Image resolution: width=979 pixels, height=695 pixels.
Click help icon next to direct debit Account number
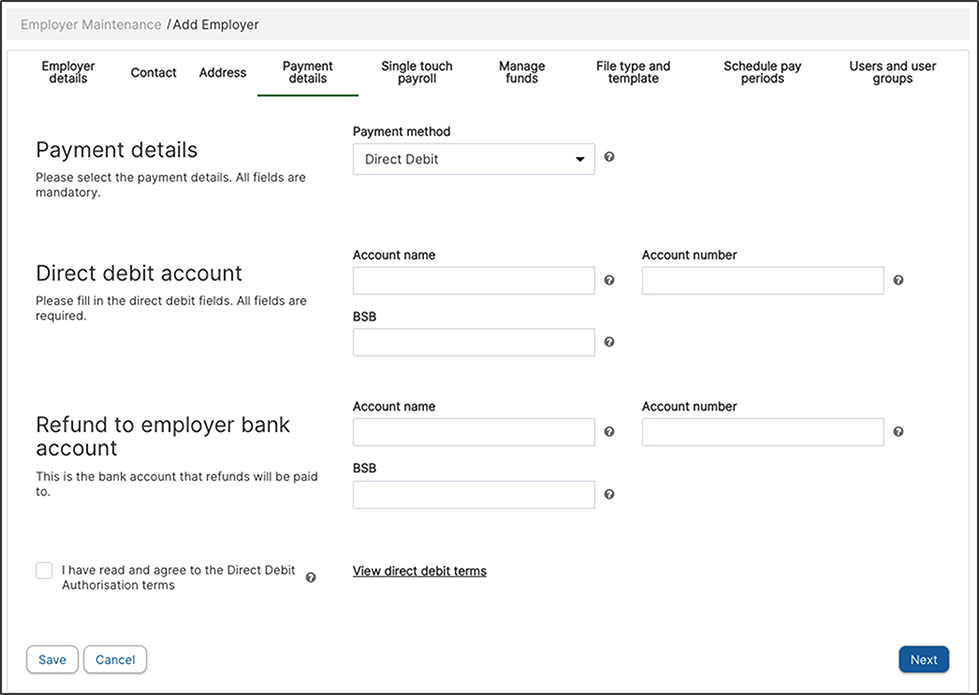[x=898, y=280]
